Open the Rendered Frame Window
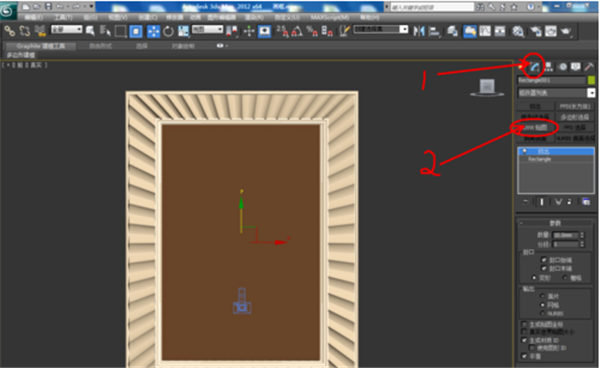 coord(551,31)
